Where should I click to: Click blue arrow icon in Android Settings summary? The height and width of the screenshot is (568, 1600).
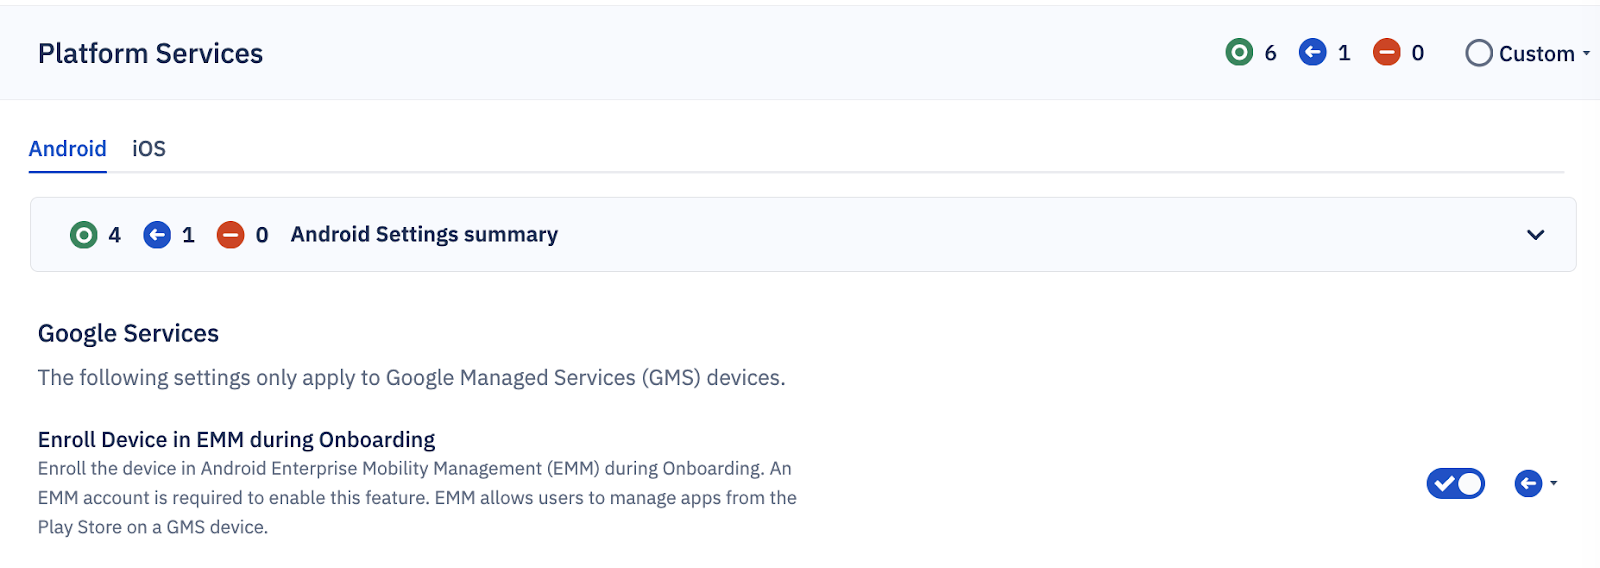[157, 235]
